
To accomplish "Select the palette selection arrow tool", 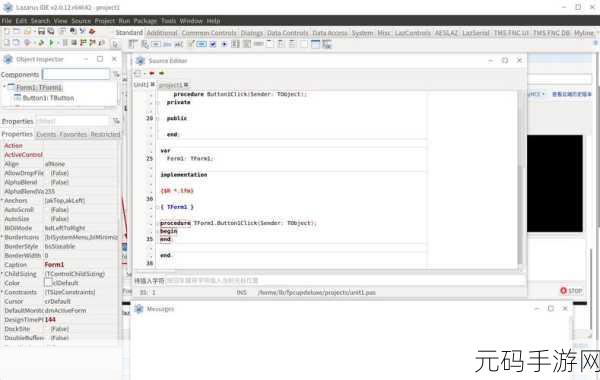I will click(x=115, y=44).
